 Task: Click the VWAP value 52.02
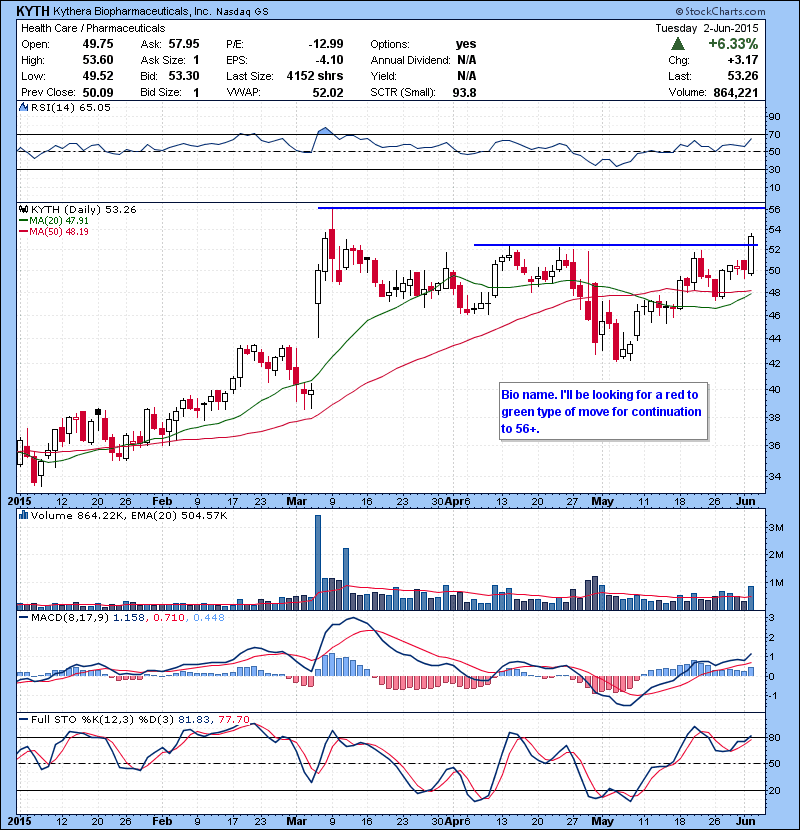(x=328, y=92)
